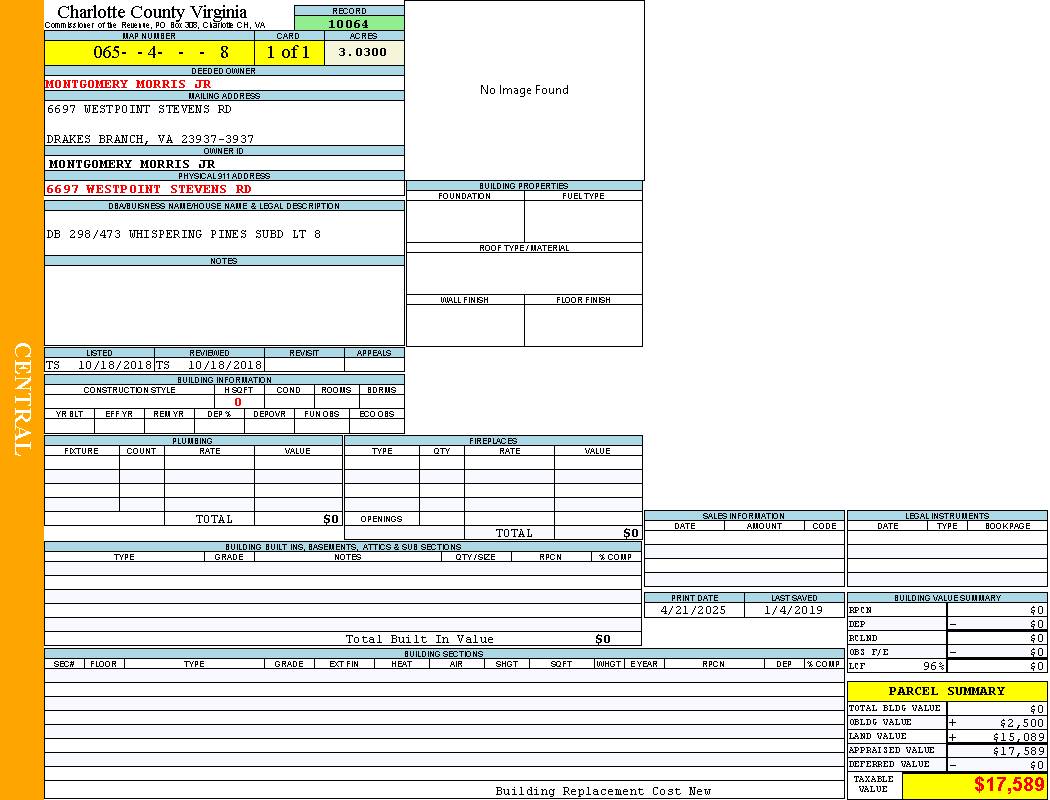Click the orange CENTRAL sidebar strip
The width and height of the screenshot is (1050, 800).
click(22, 400)
